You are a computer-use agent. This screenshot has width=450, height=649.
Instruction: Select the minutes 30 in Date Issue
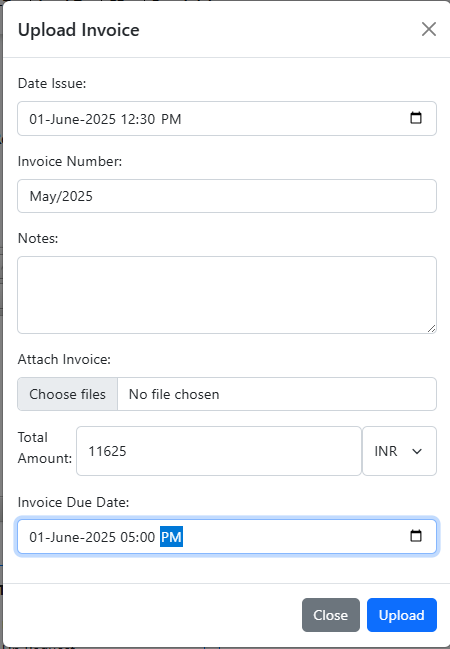click(x=146, y=119)
